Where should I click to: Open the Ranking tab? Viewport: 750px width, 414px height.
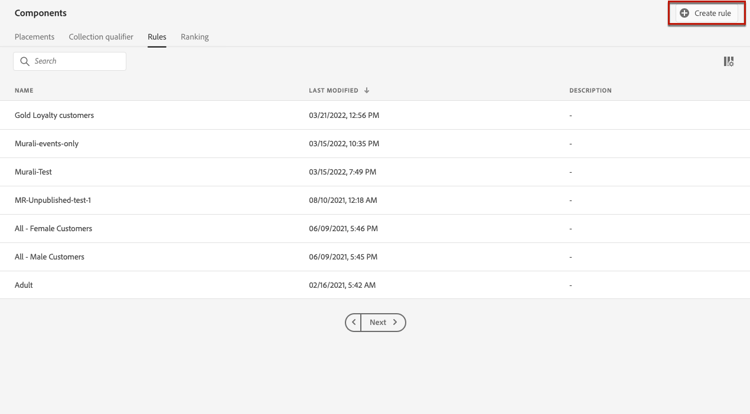click(x=195, y=37)
